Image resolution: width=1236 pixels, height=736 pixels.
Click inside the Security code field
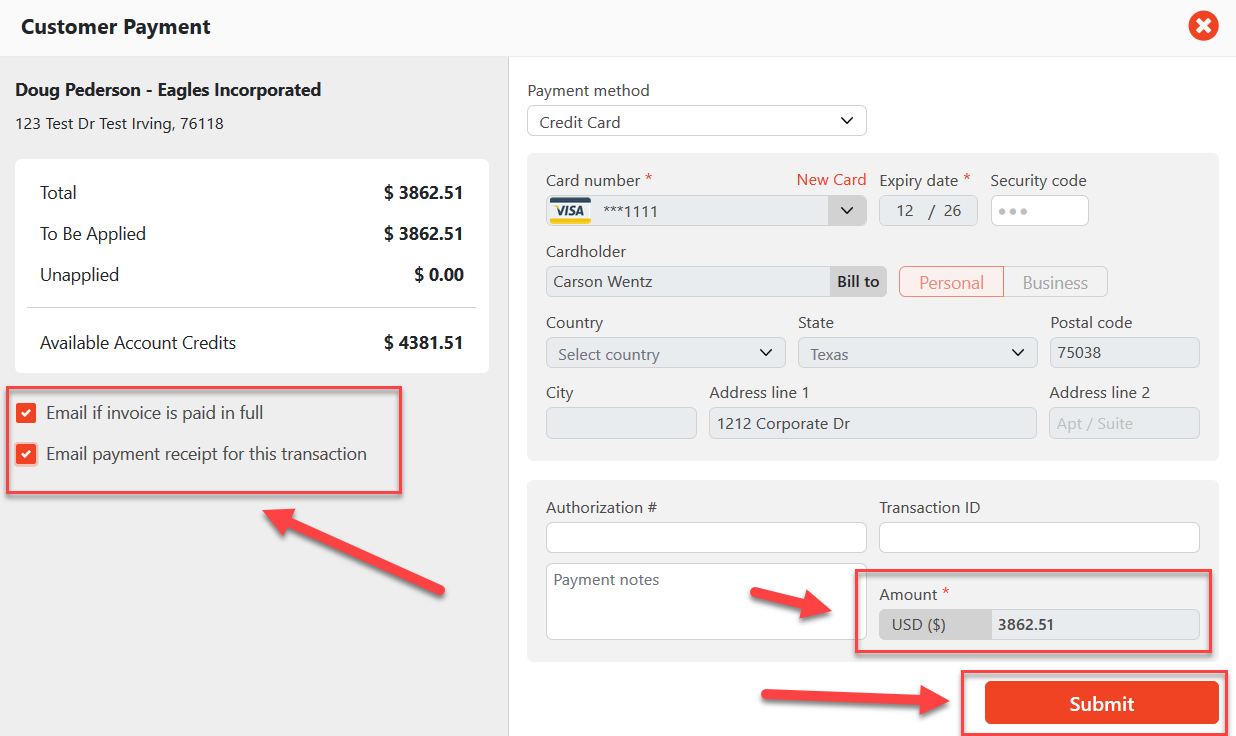point(1039,210)
